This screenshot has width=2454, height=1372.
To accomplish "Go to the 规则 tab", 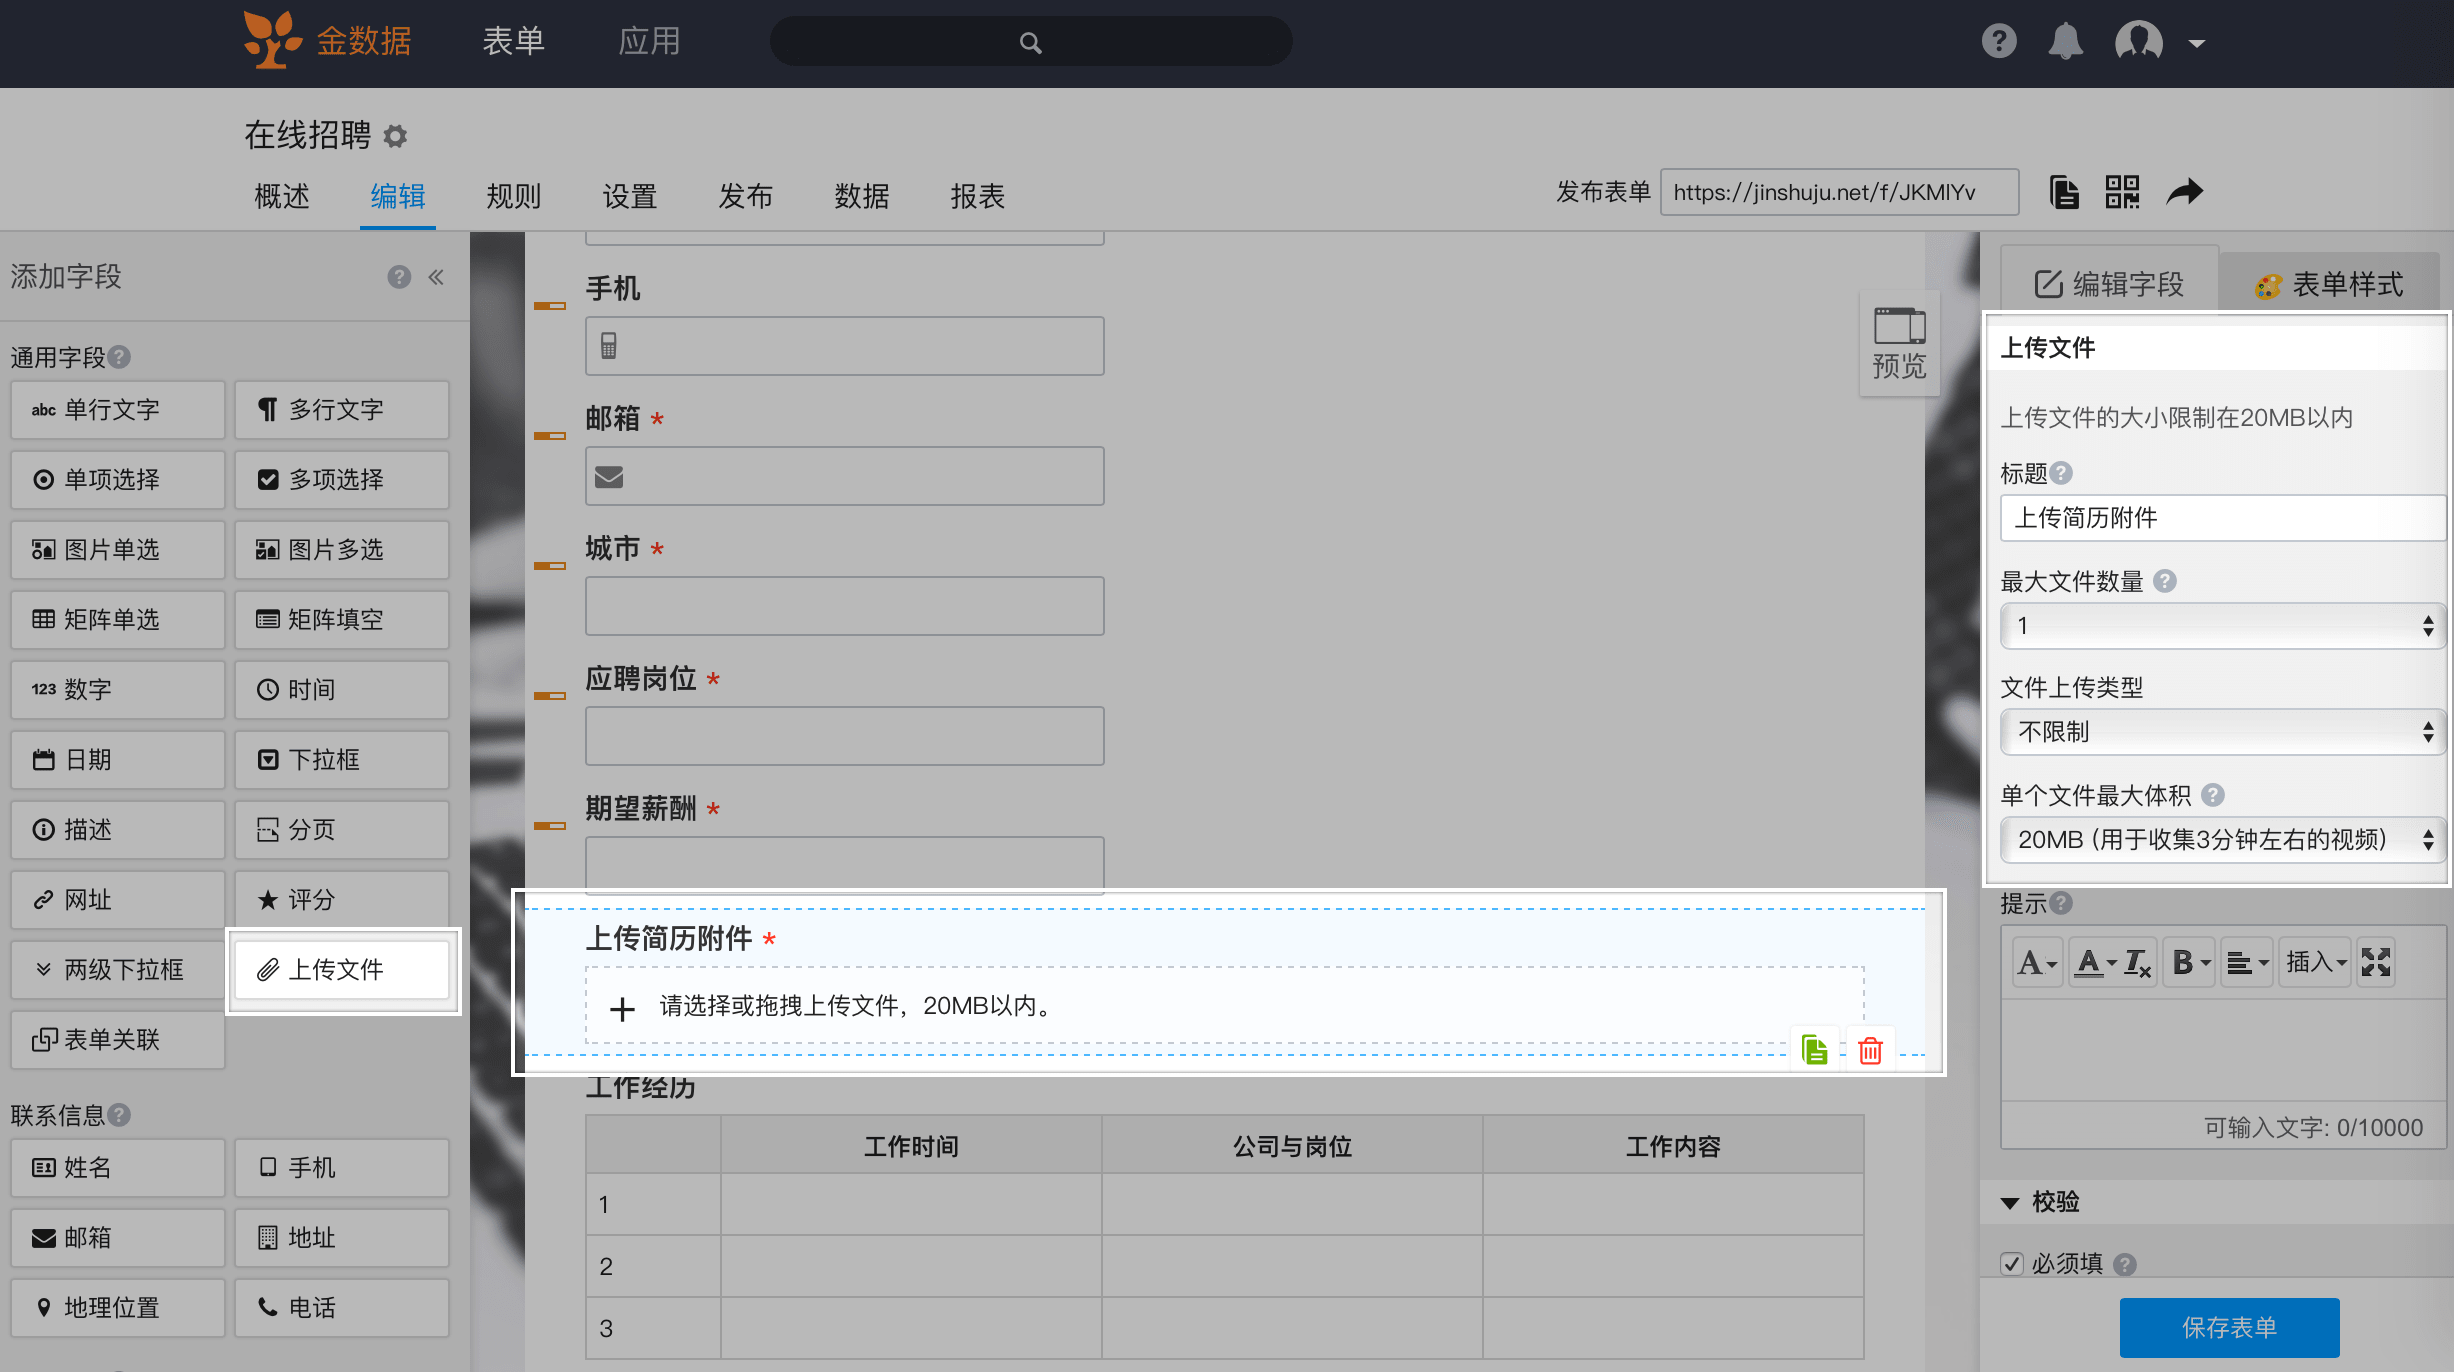I will [513, 196].
